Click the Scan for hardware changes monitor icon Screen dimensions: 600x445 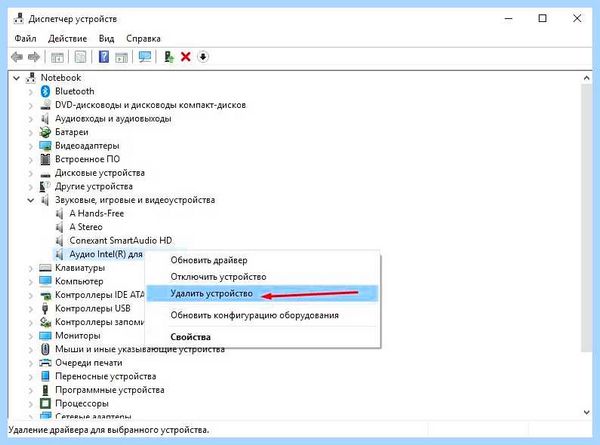[145, 57]
